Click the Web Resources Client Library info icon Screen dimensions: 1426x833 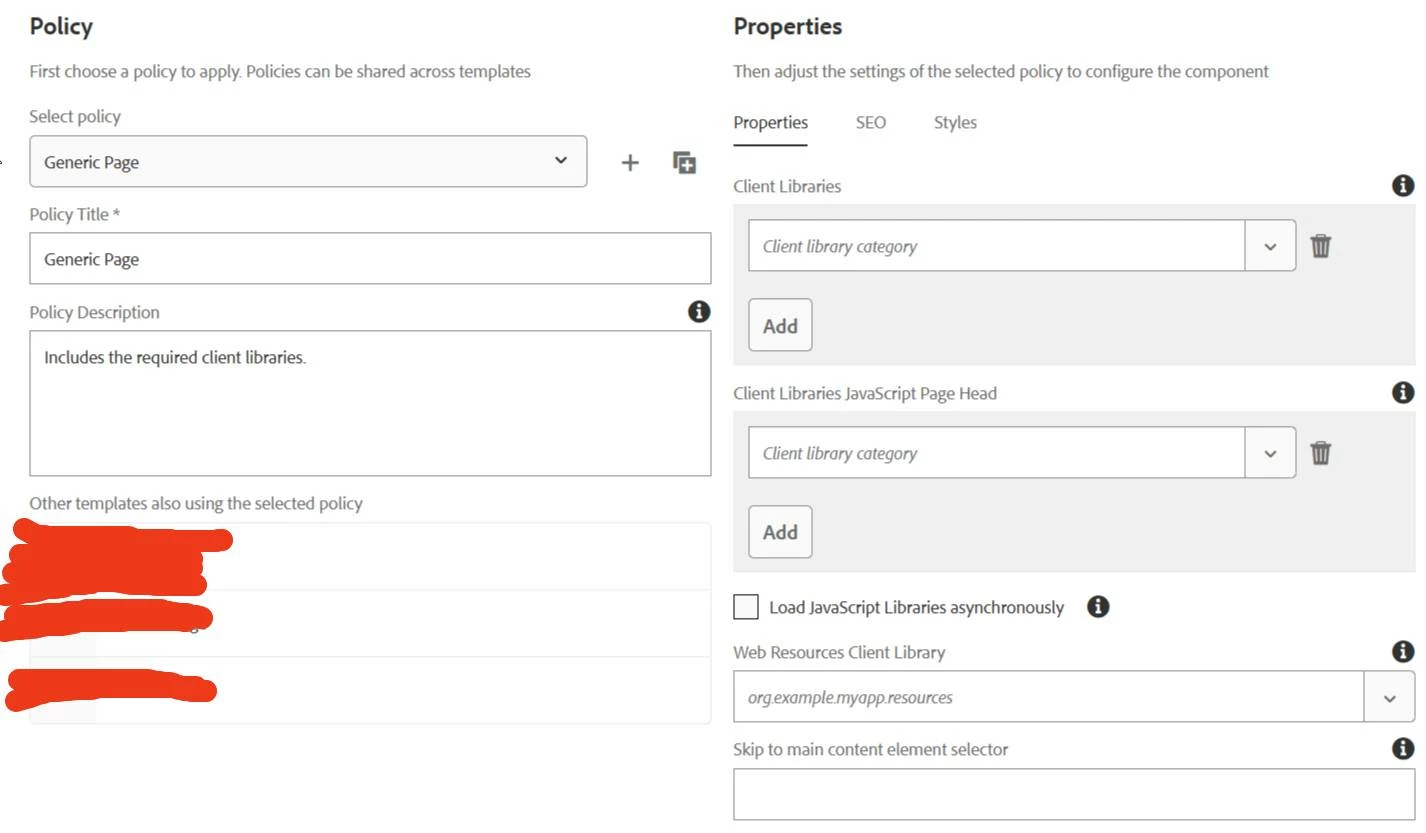click(1403, 652)
